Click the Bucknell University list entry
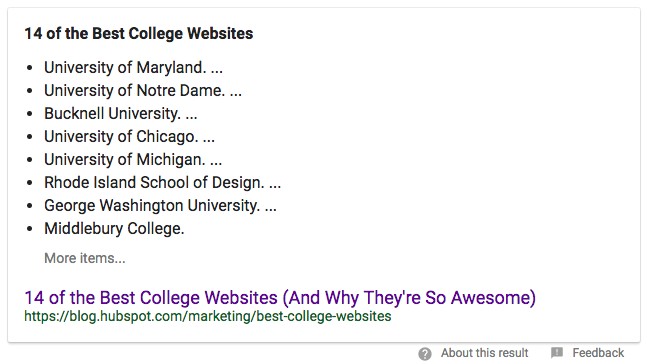This screenshot has height=364, width=647. click(120, 114)
